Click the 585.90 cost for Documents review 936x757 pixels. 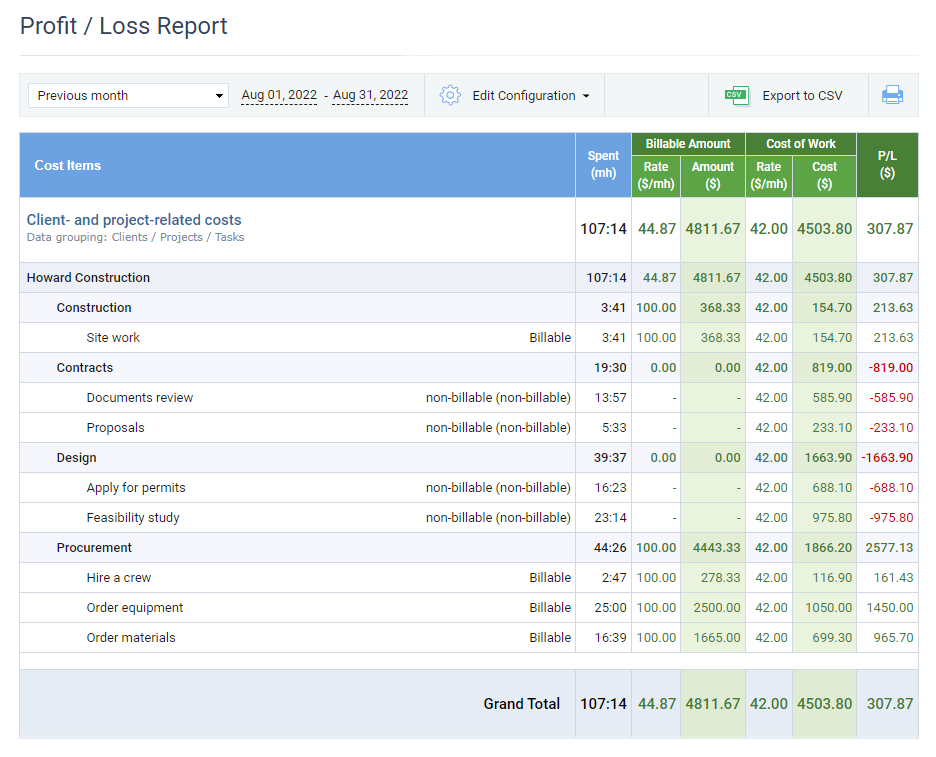(832, 398)
